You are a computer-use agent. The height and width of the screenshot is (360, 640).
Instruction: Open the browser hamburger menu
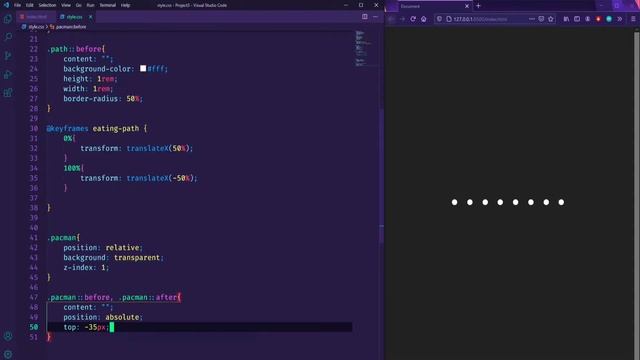[633, 19]
